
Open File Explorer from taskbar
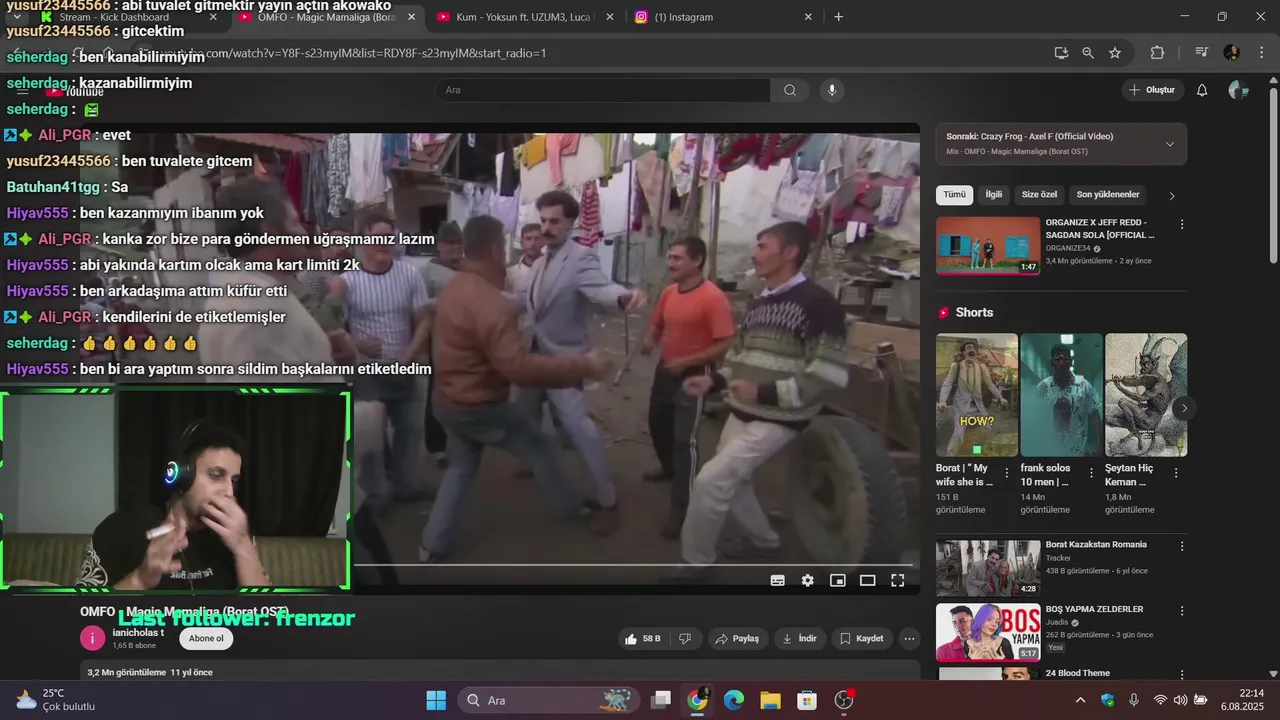tap(770, 700)
